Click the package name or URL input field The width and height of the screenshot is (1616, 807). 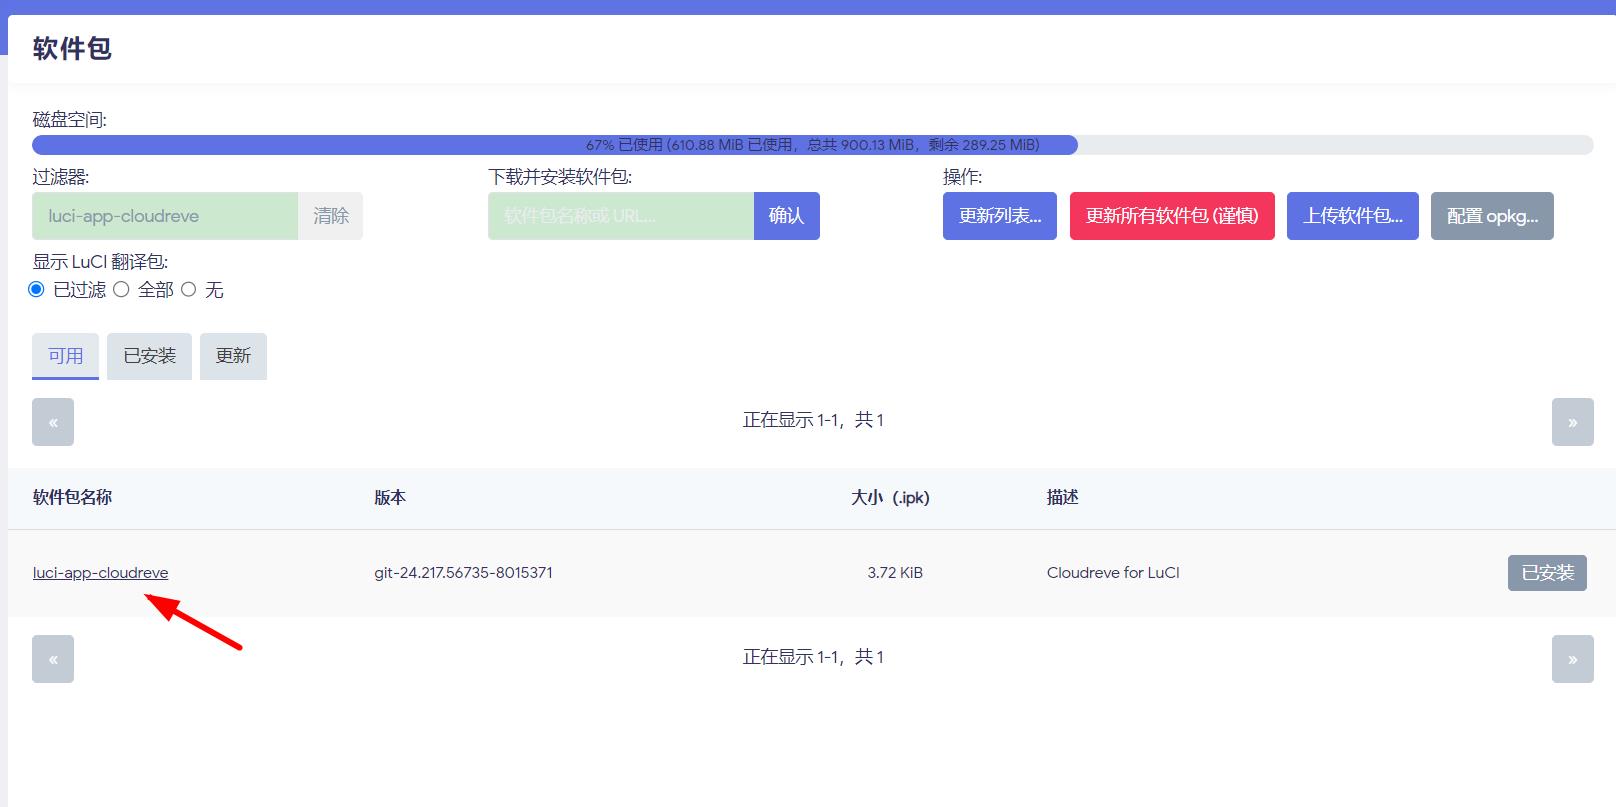[621, 216]
